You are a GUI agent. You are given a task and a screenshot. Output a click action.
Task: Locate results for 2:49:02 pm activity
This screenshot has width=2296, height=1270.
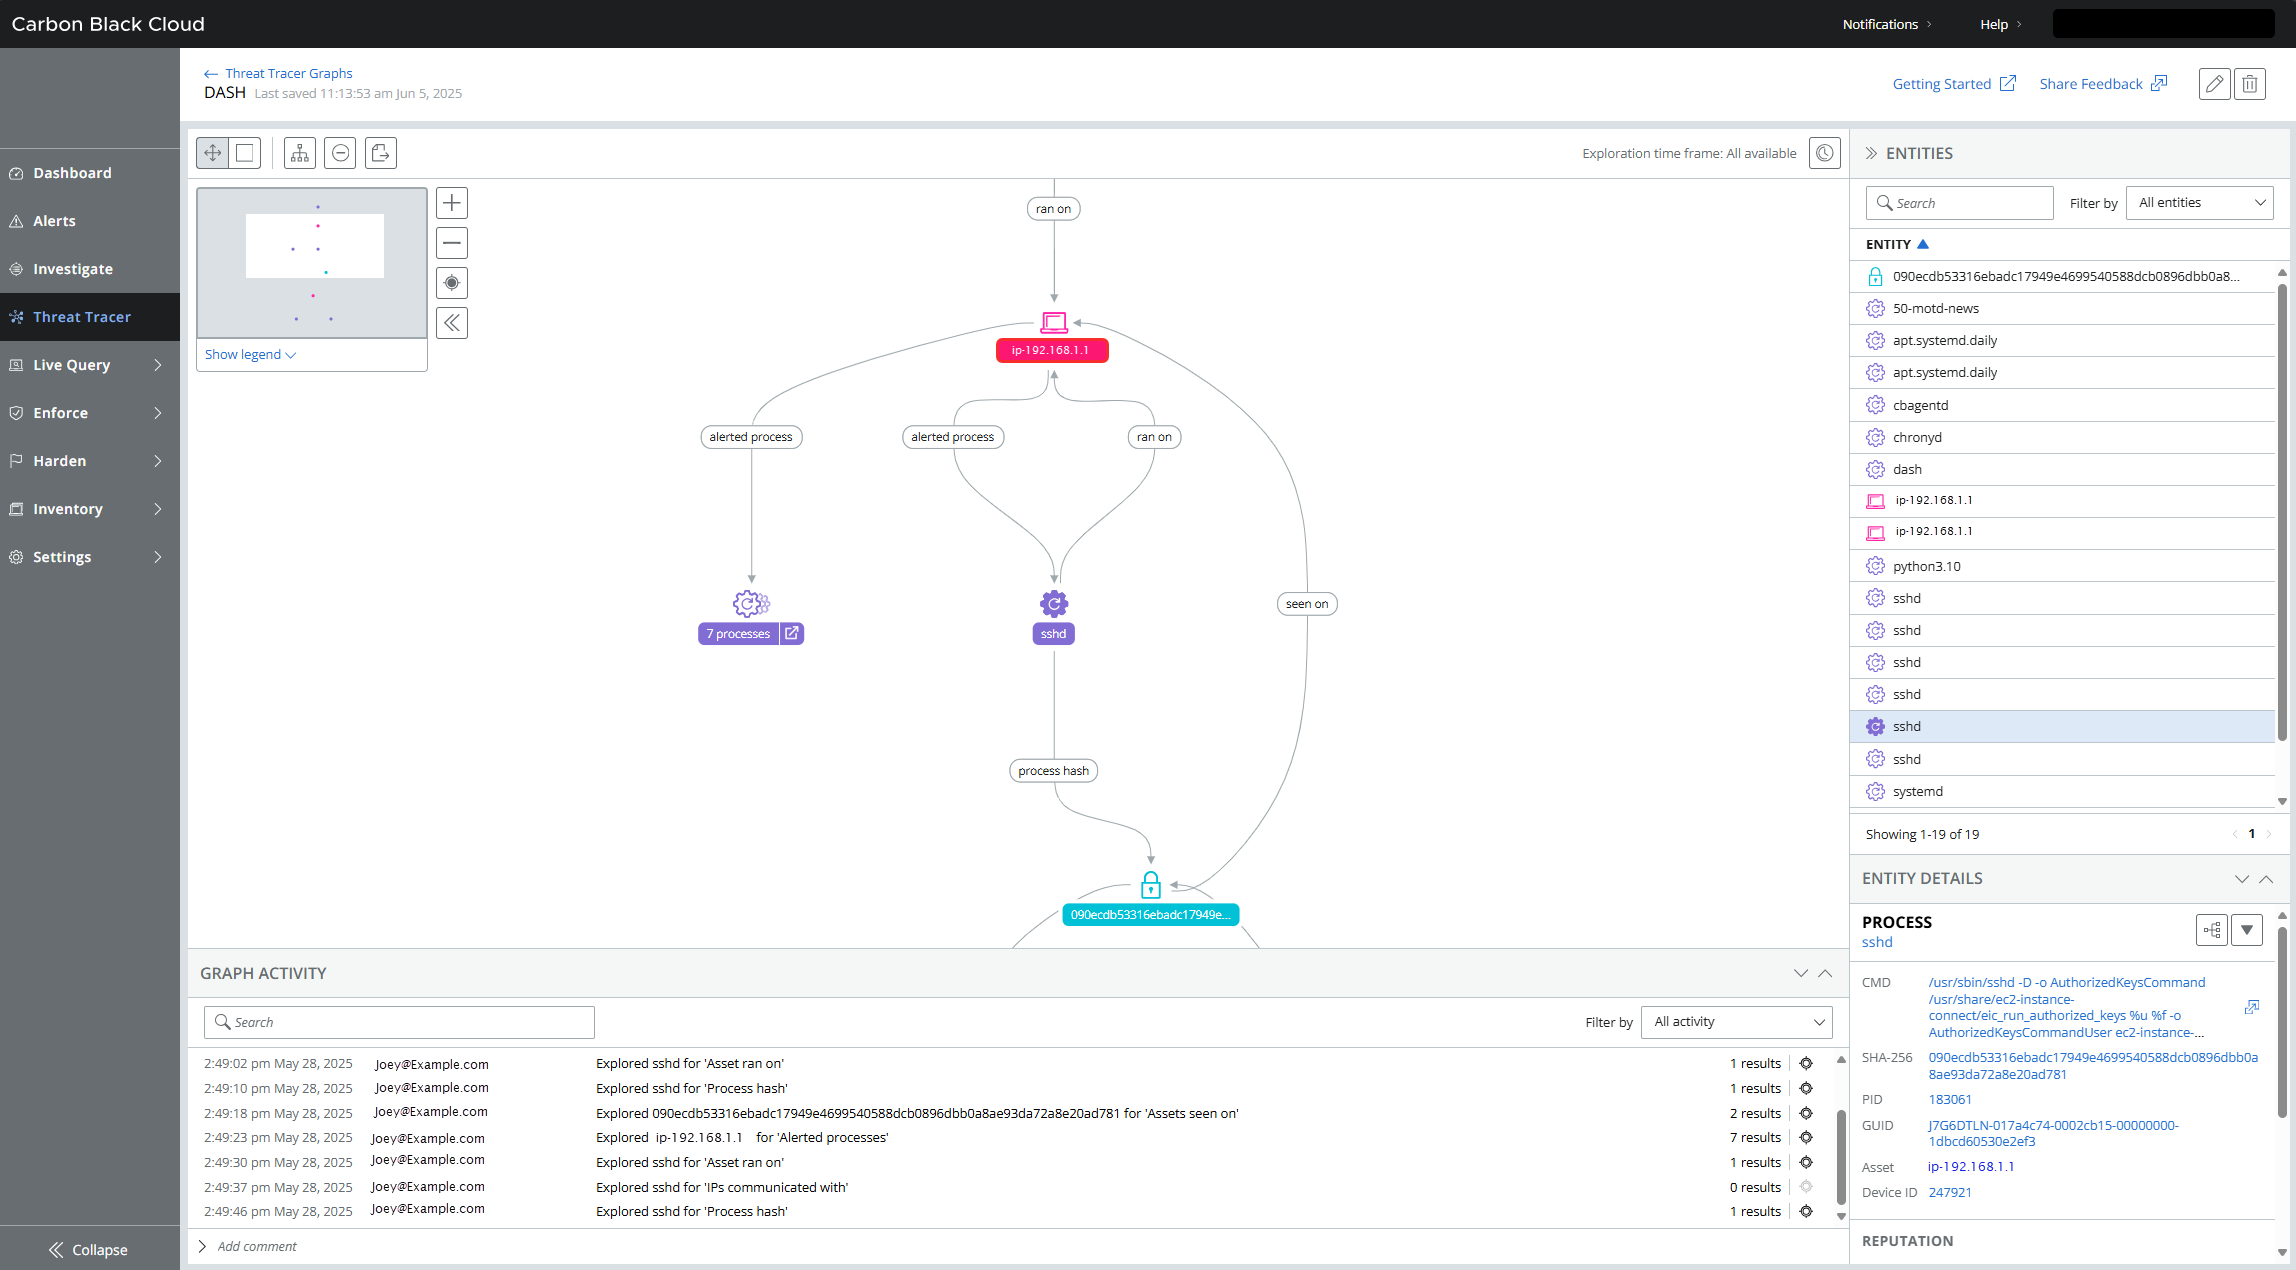(1806, 1064)
